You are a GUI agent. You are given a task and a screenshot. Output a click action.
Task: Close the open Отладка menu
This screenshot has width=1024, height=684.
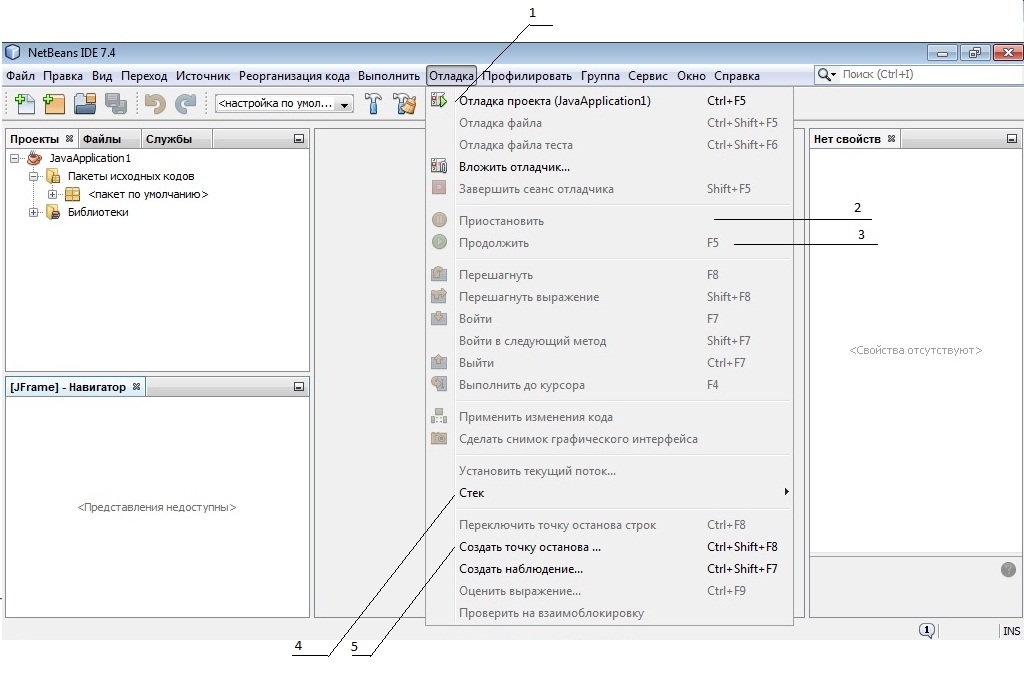(x=451, y=76)
